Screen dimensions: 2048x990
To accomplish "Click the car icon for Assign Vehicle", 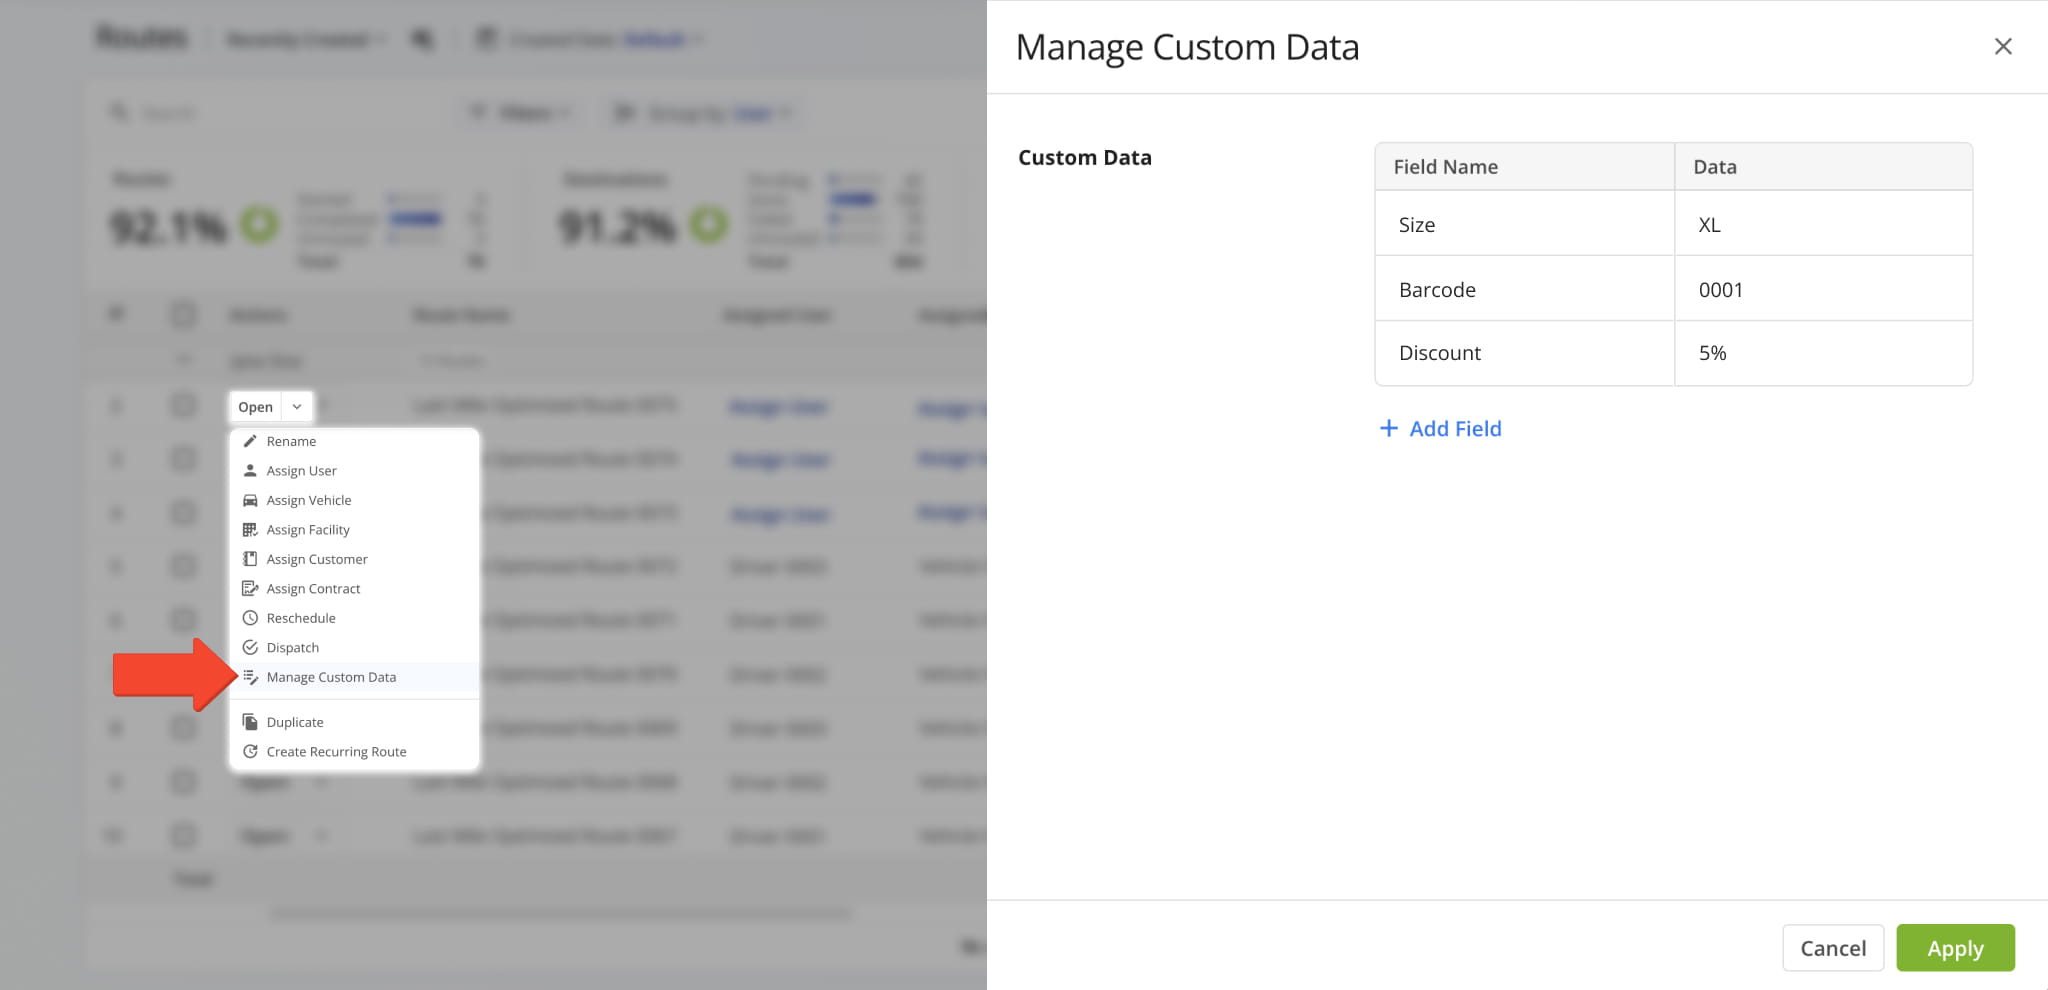I will (250, 500).
